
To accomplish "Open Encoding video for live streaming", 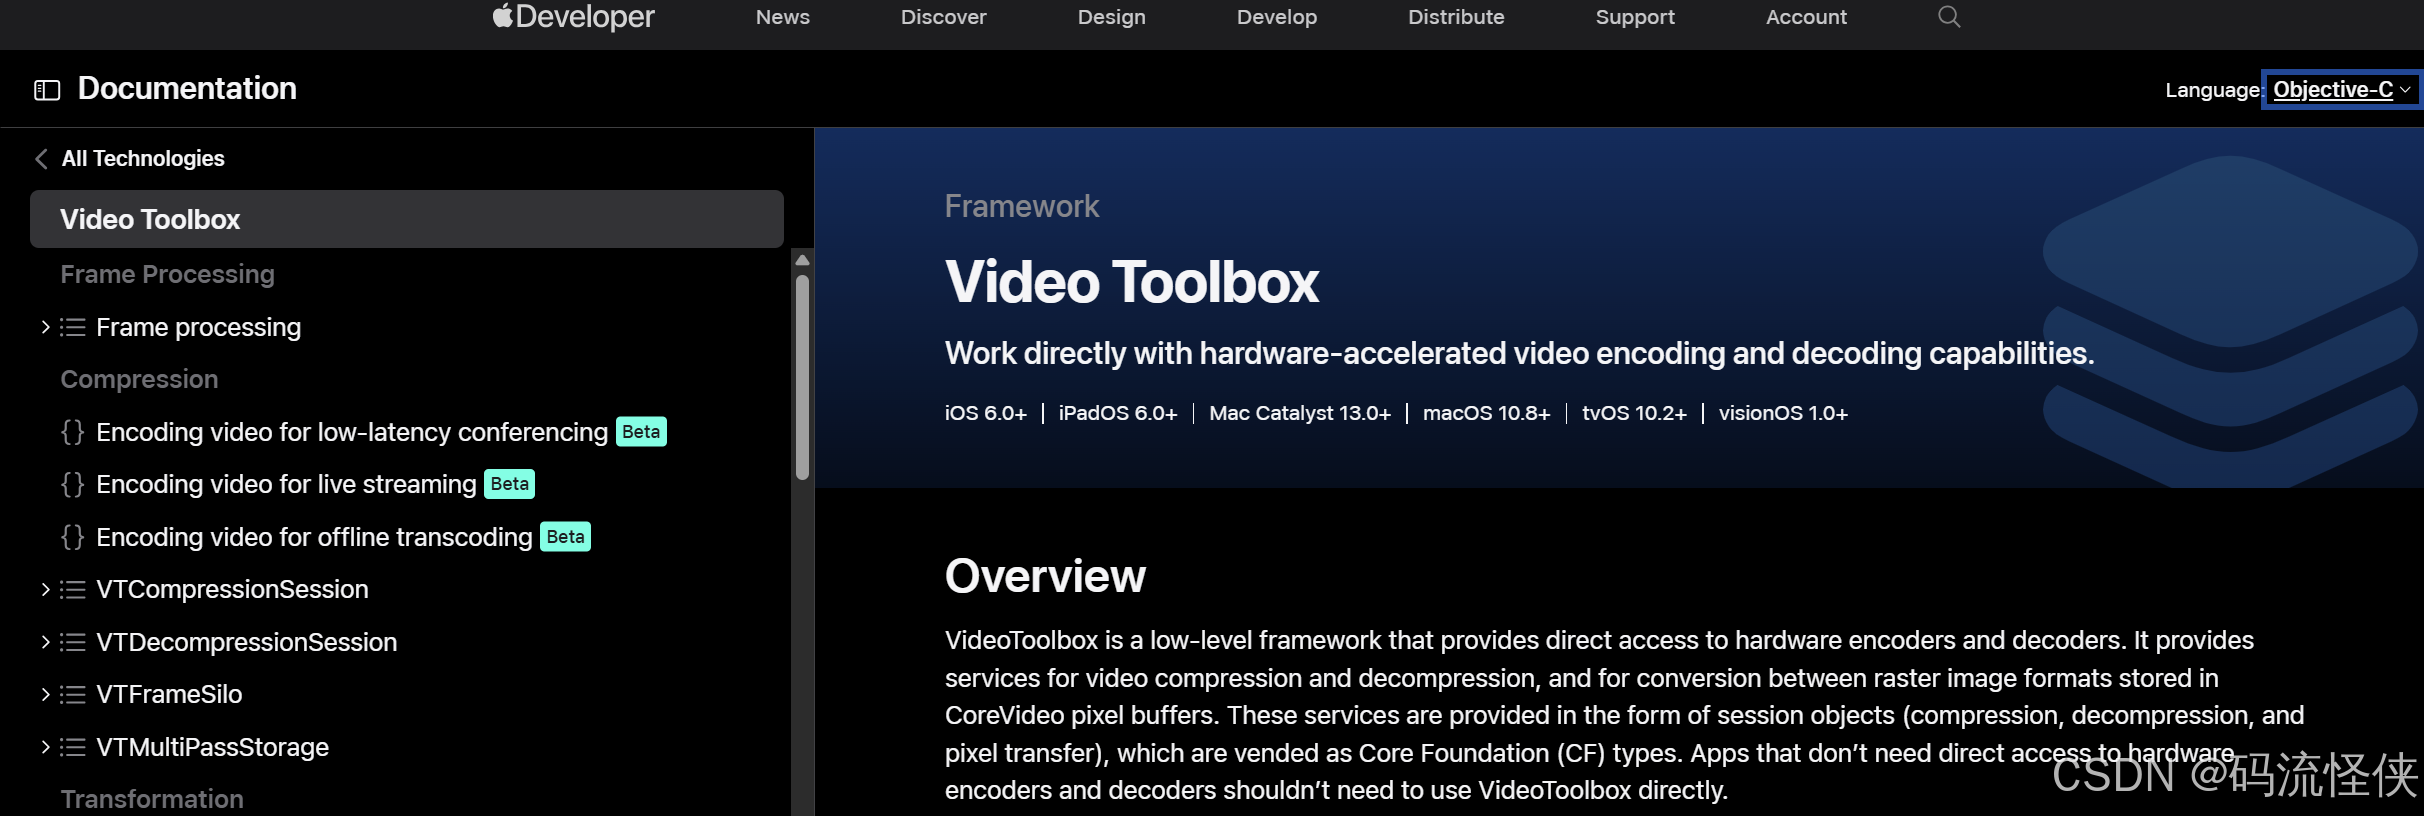I will (286, 484).
